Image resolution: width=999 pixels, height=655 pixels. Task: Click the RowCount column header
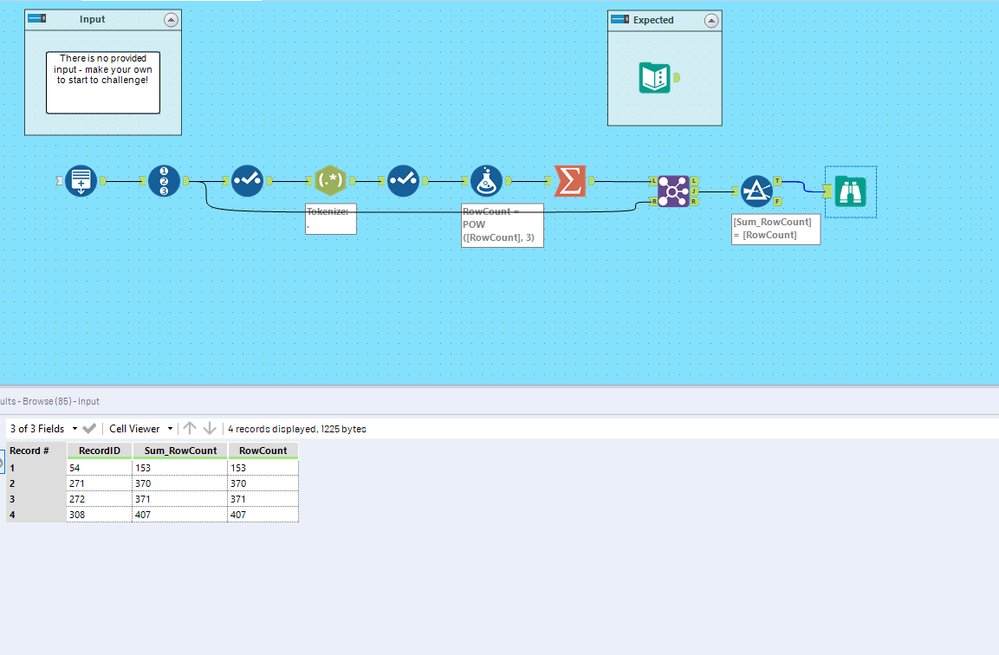point(263,450)
